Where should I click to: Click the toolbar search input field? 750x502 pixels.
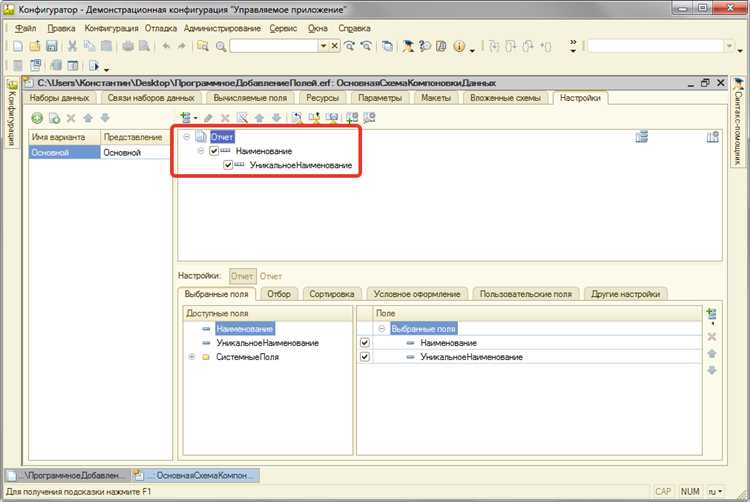[275, 46]
